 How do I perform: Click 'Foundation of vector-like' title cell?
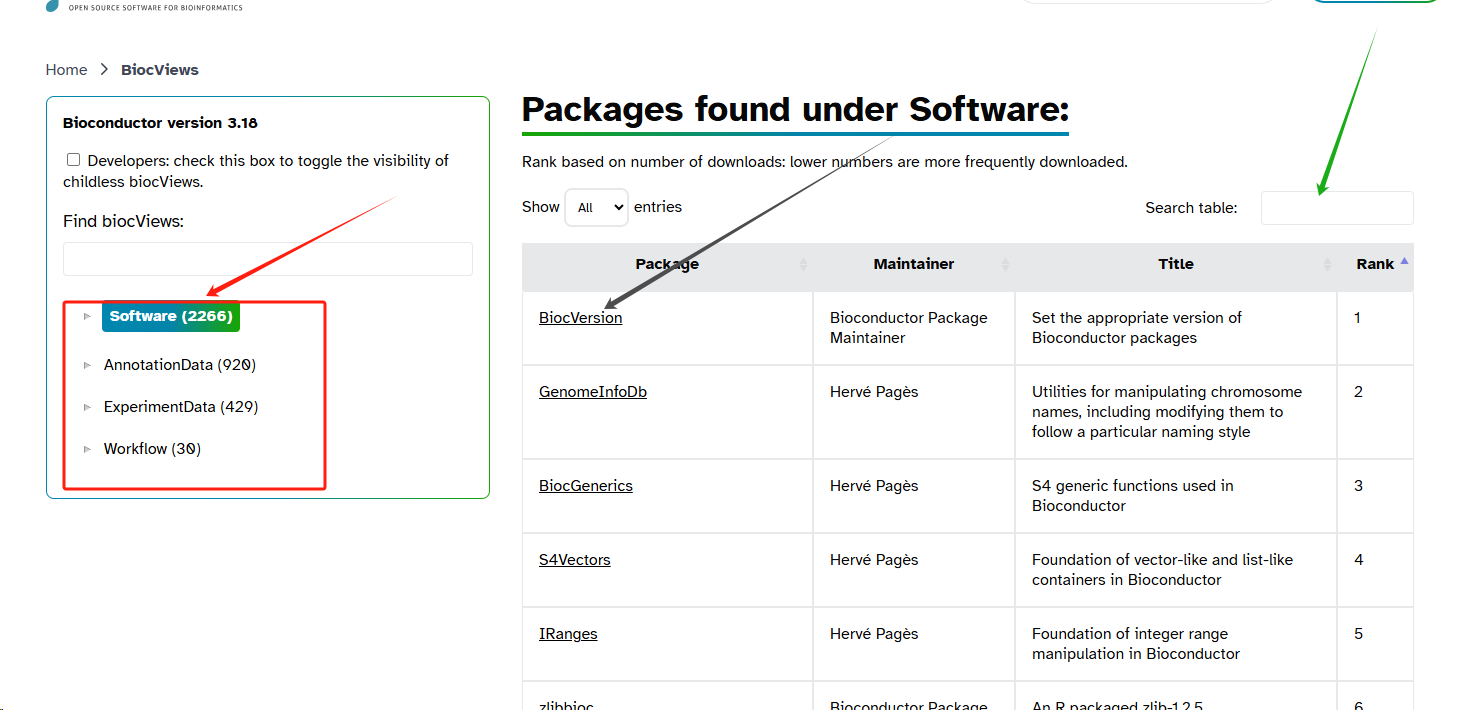tap(1176, 570)
